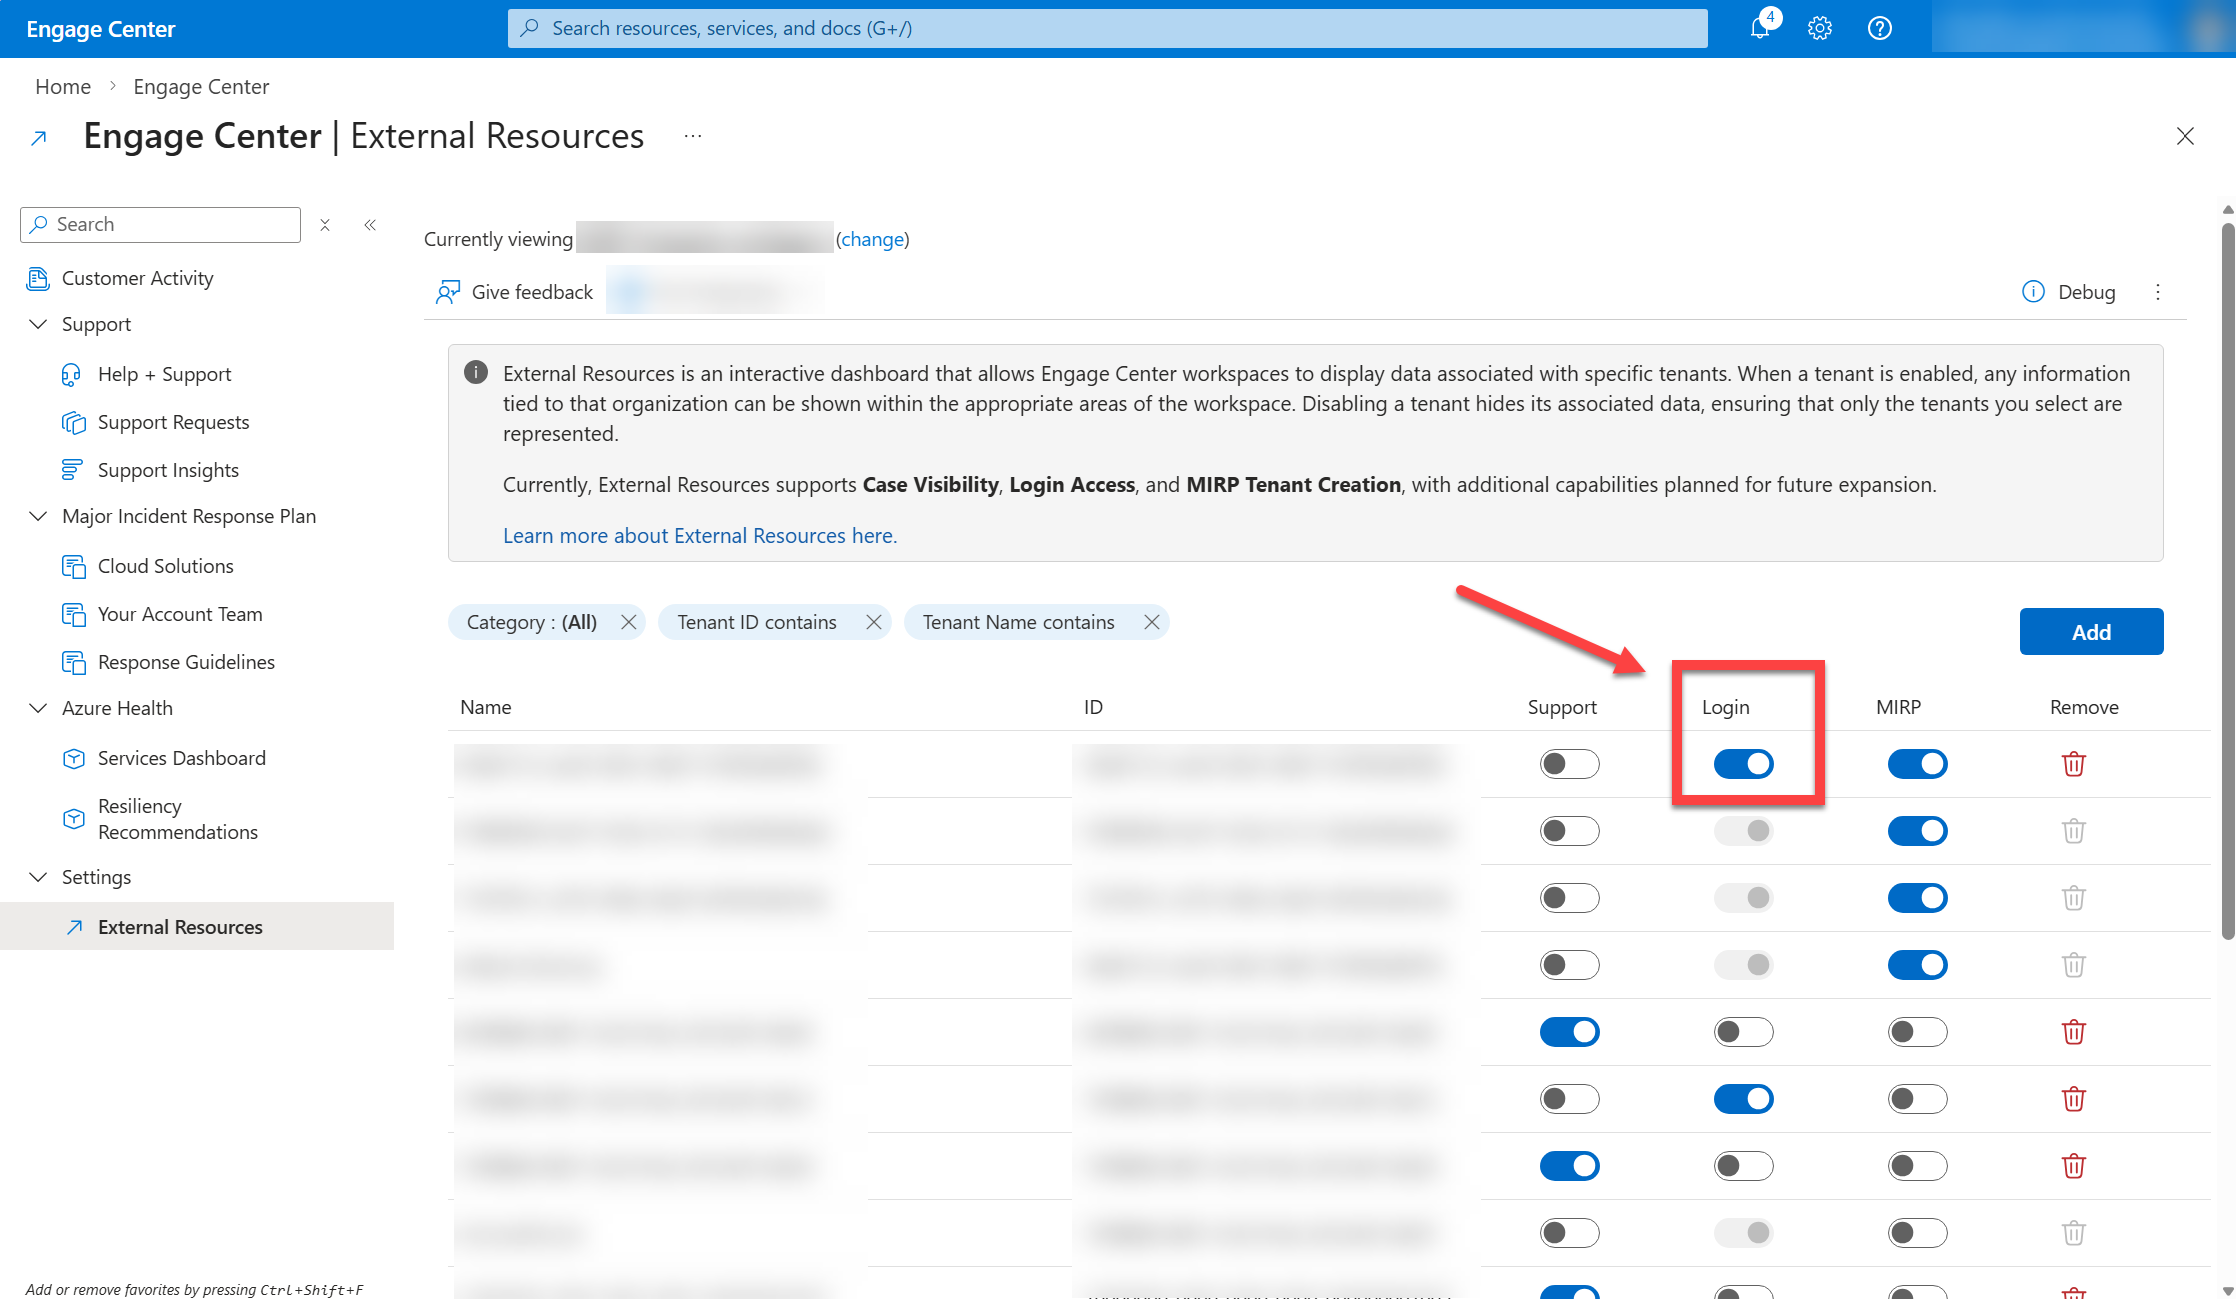
Task: Click the Engage Center breadcrumb
Action: tap(201, 87)
